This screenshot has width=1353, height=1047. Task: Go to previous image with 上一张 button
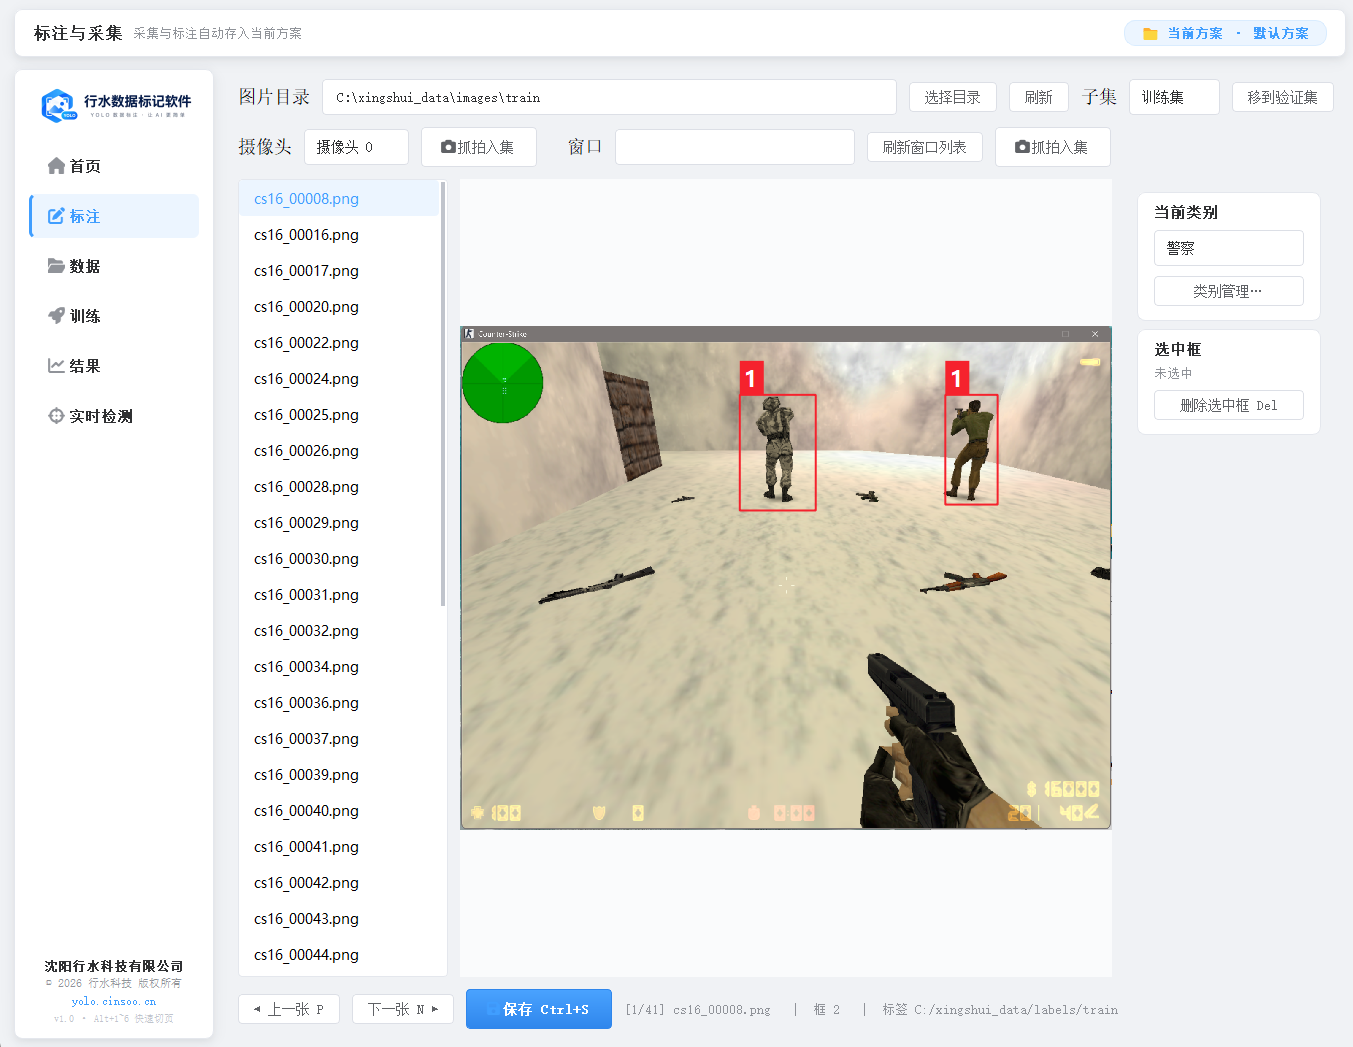click(289, 1009)
